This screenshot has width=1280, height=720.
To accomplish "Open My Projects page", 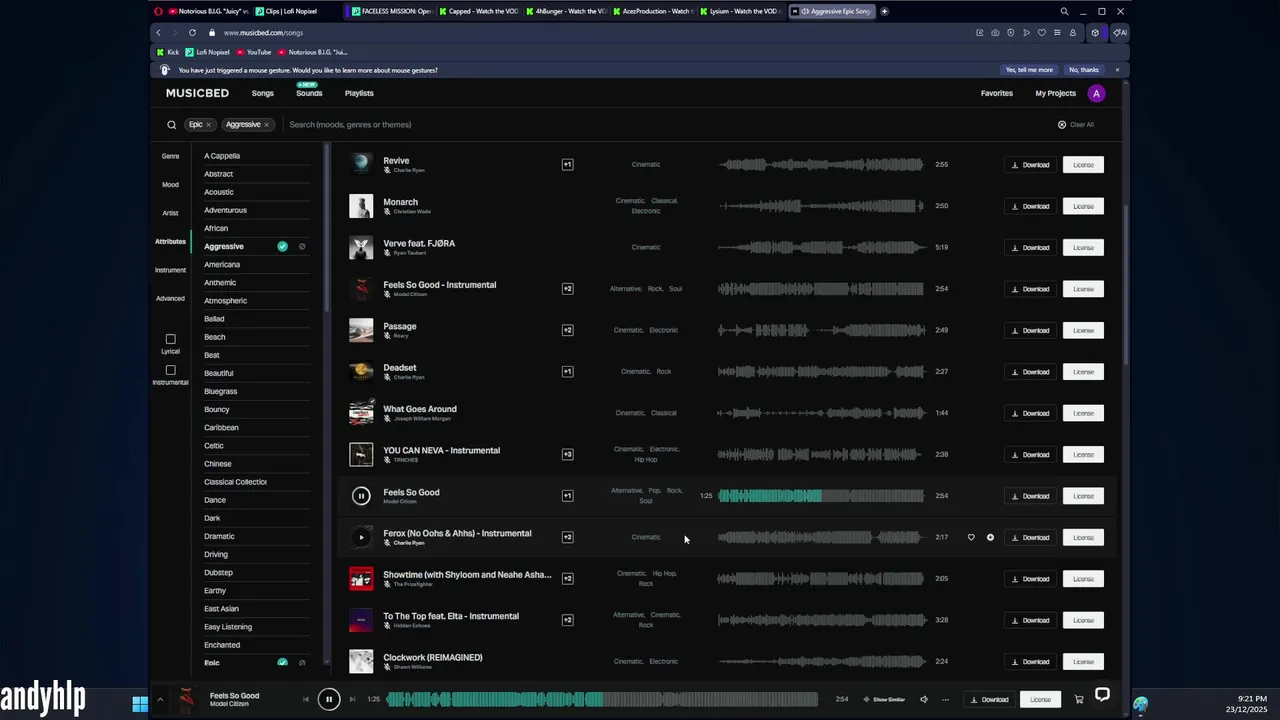I will [x=1055, y=93].
